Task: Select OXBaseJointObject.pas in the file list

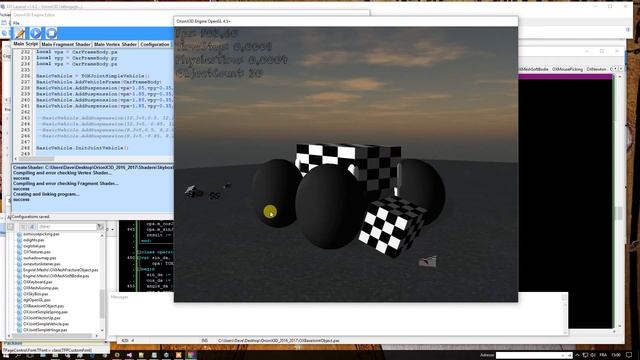Action: click(43, 306)
